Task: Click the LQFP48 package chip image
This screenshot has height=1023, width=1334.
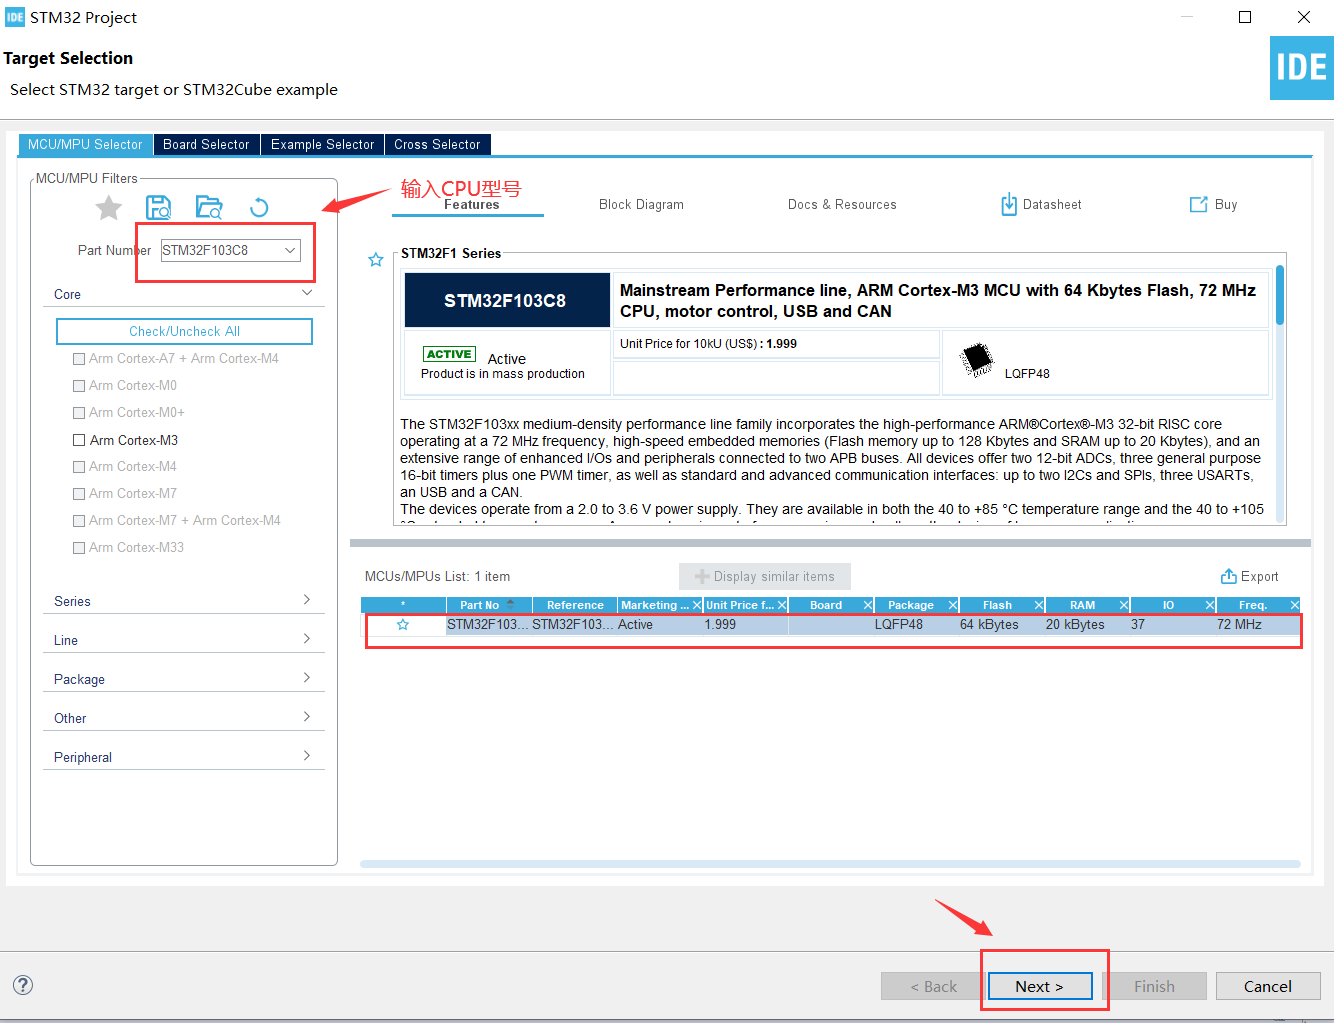Action: [976, 359]
